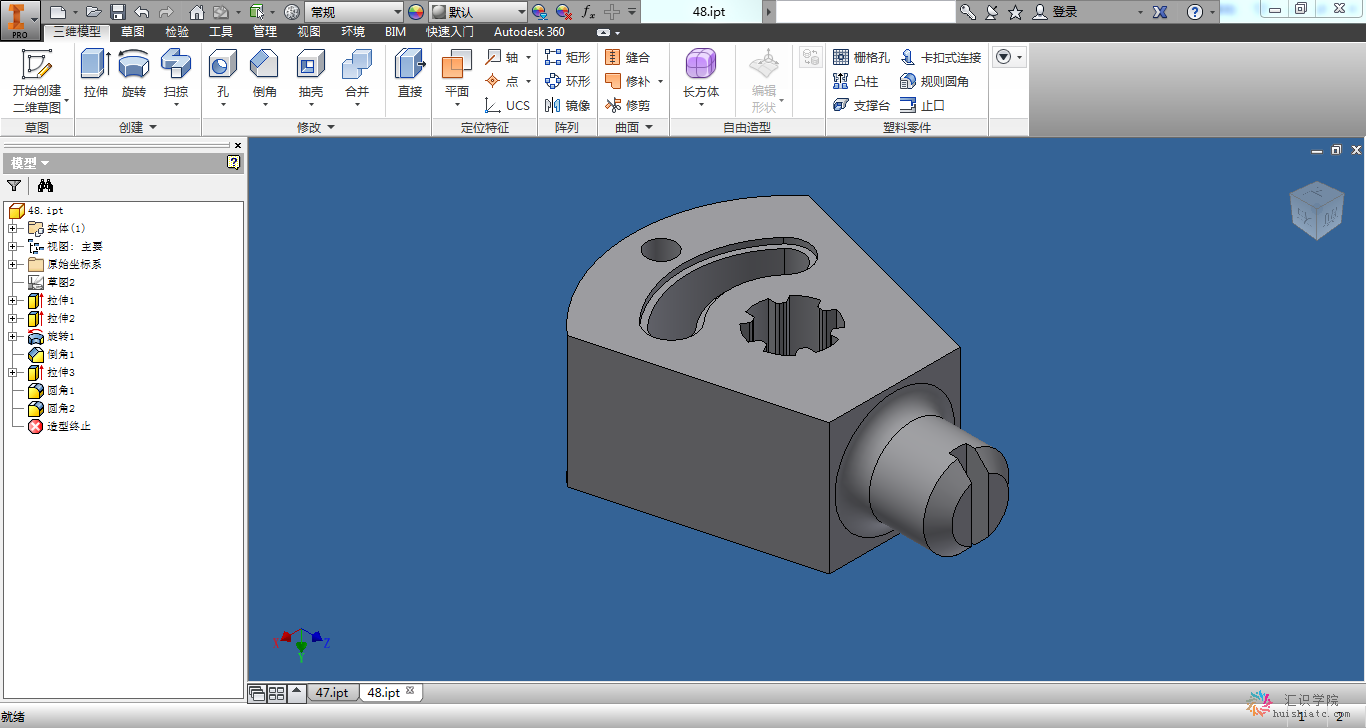
Task: Select the Trim (修剪) surface tool
Action: pos(628,105)
